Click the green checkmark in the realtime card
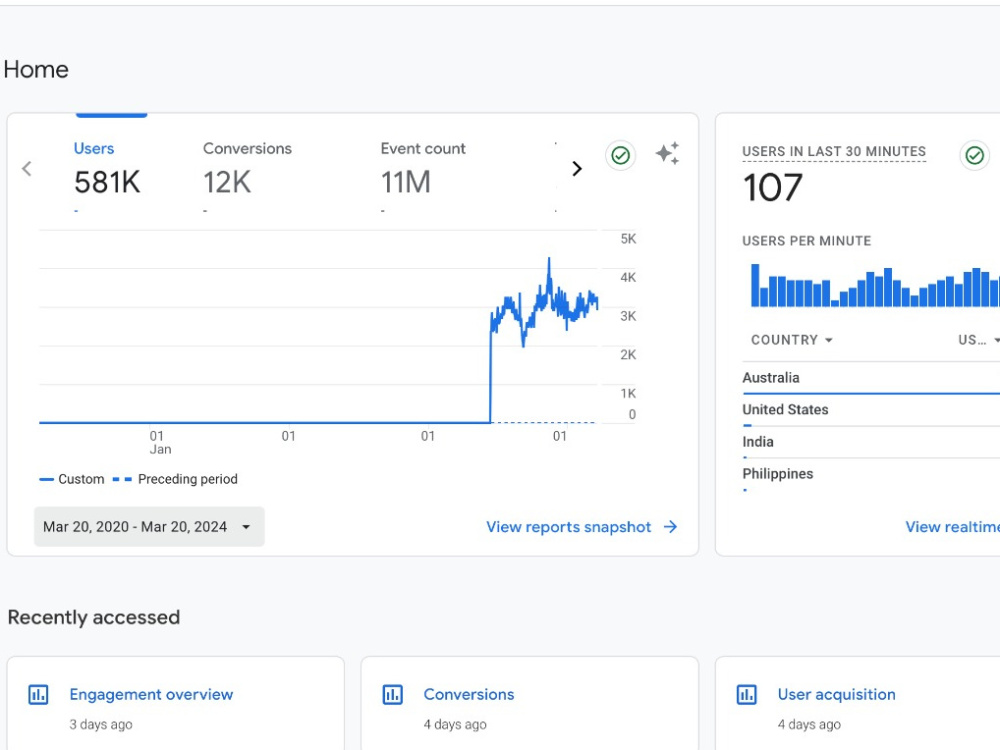This screenshot has width=1000, height=750. (974, 155)
